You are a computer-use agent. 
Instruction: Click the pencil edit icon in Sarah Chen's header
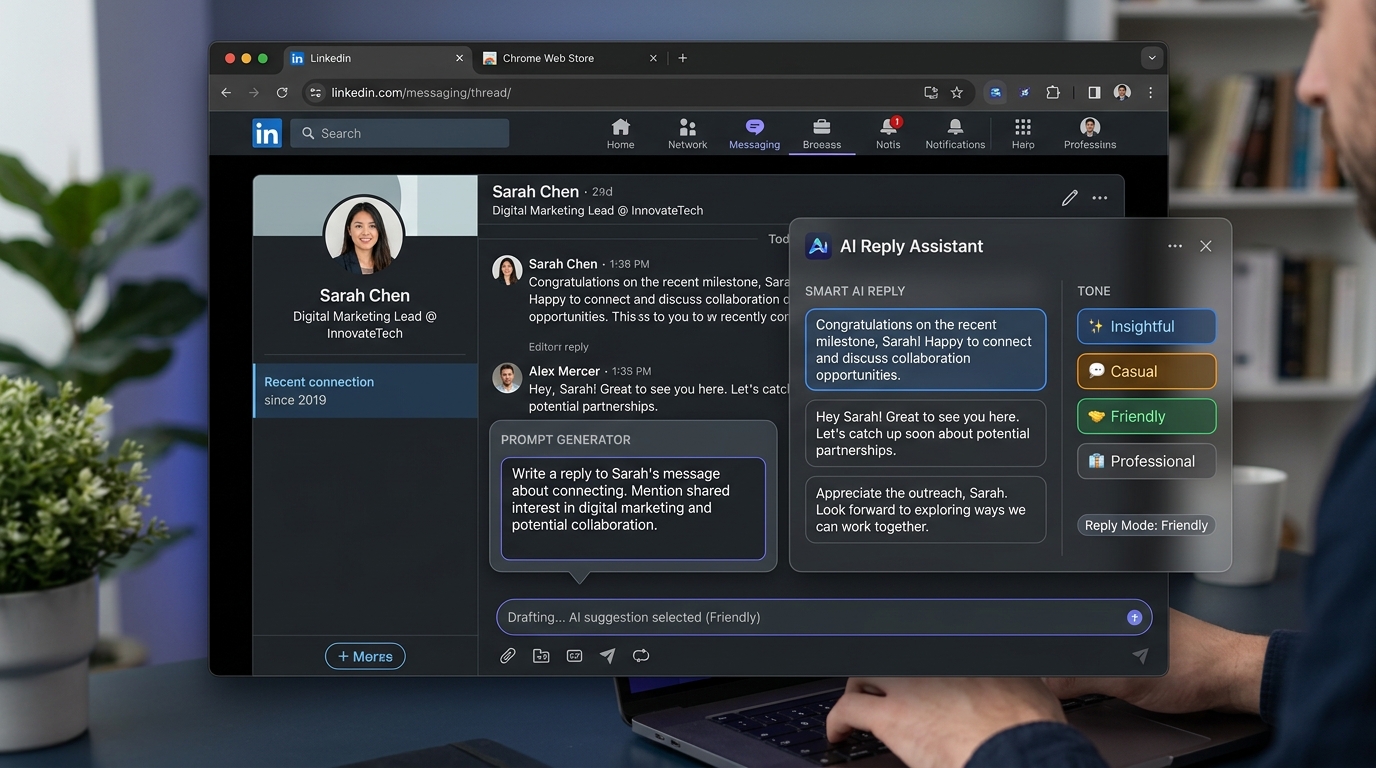[x=1069, y=198]
